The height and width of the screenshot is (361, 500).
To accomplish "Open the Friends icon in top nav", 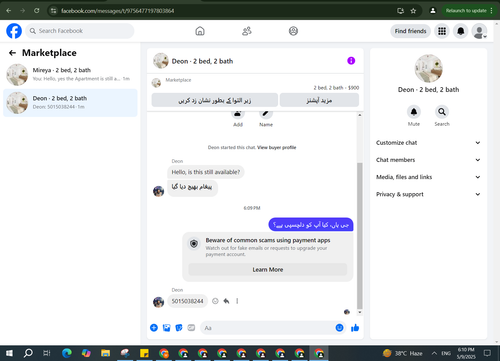I will pos(247,31).
